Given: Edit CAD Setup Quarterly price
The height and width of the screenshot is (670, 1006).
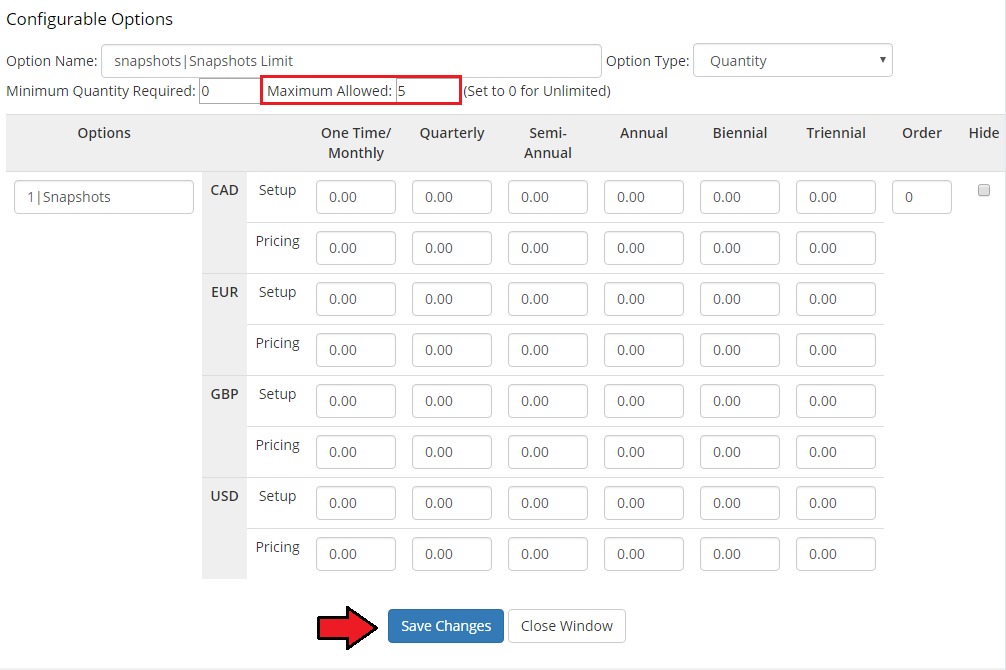Looking at the screenshot, I should click(x=452, y=197).
